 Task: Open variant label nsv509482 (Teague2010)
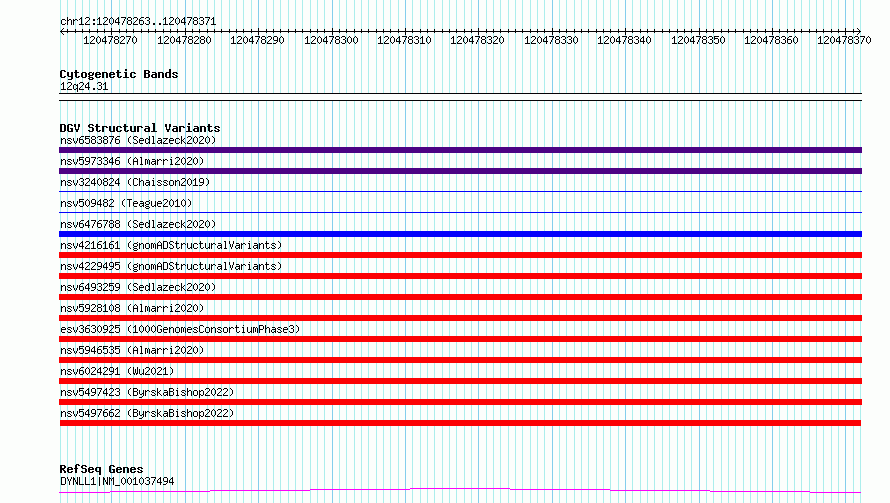coord(126,203)
